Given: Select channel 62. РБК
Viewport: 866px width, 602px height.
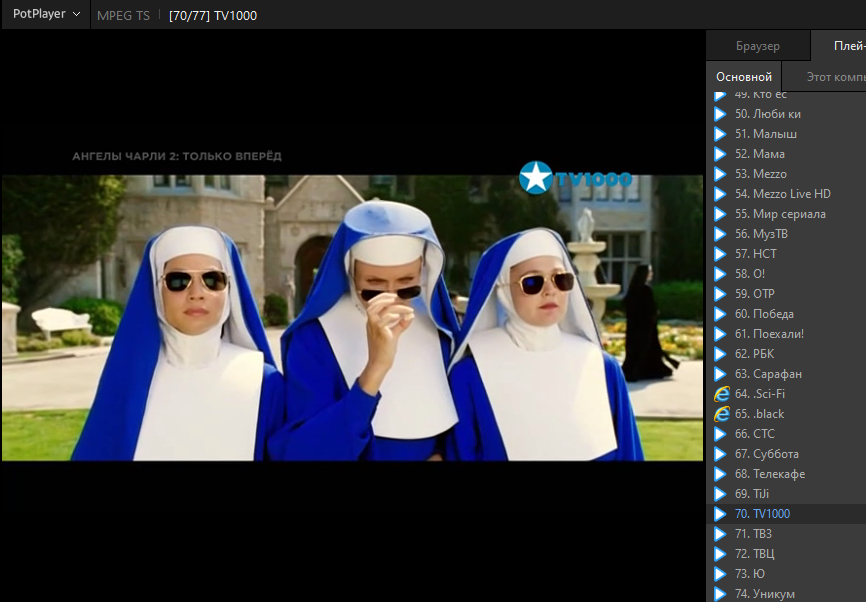Looking at the screenshot, I should pos(786,354).
